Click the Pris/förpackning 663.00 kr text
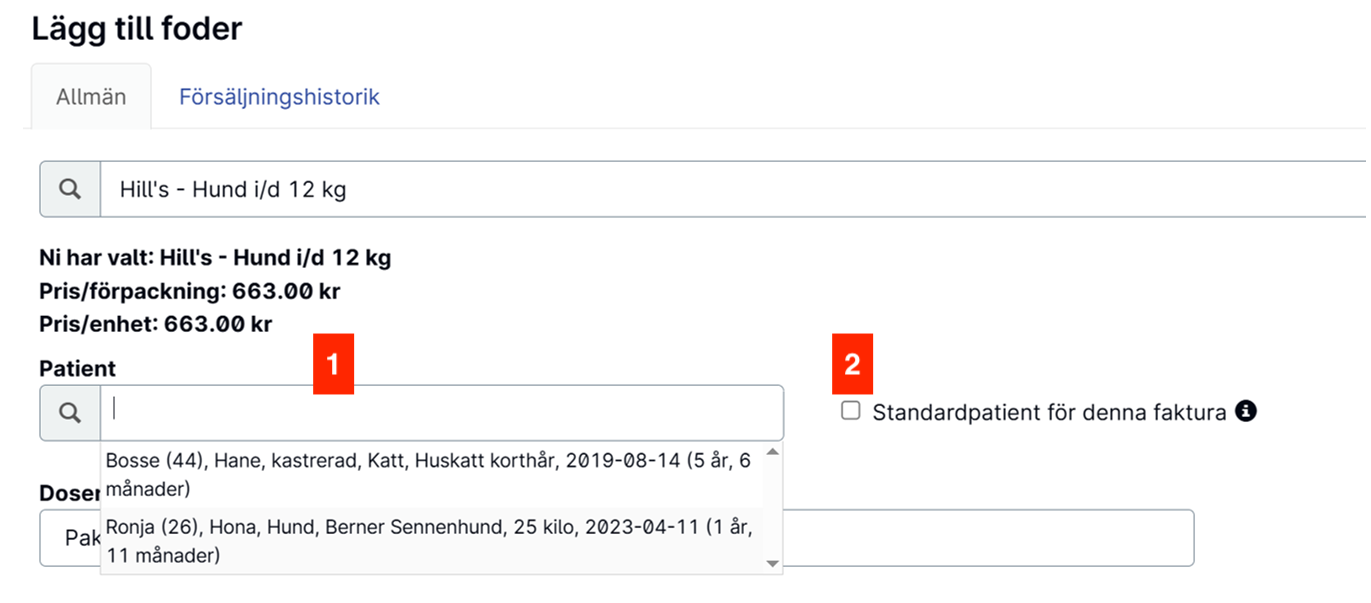 (x=190, y=291)
